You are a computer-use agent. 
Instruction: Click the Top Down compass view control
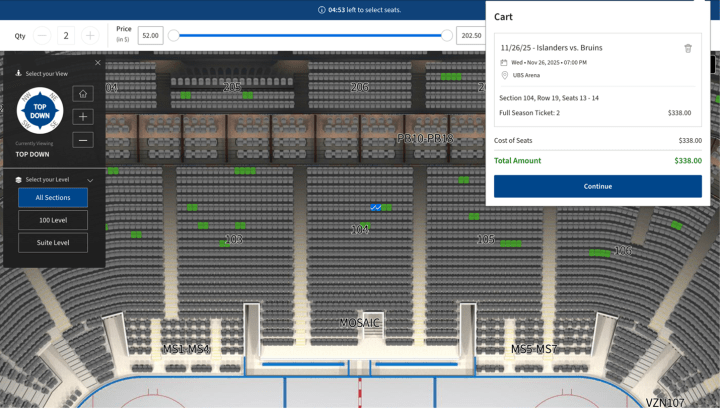click(x=40, y=111)
